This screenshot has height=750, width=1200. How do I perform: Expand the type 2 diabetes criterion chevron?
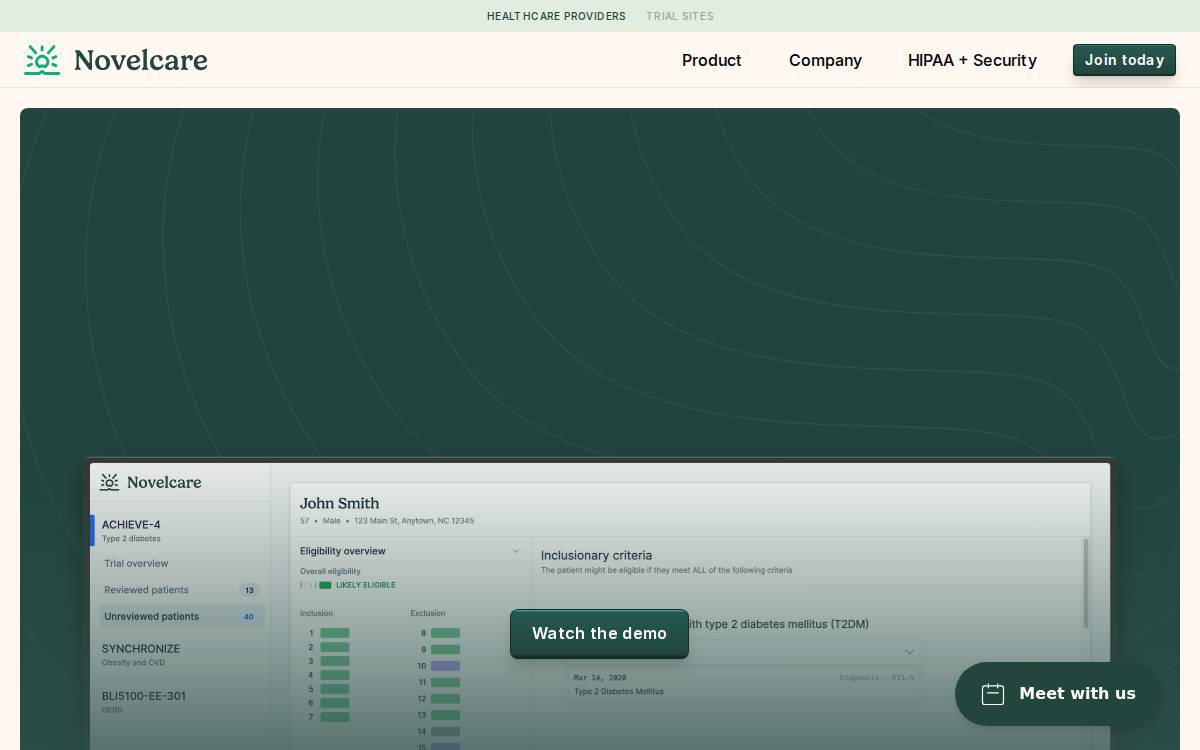pyautogui.click(x=909, y=652)
